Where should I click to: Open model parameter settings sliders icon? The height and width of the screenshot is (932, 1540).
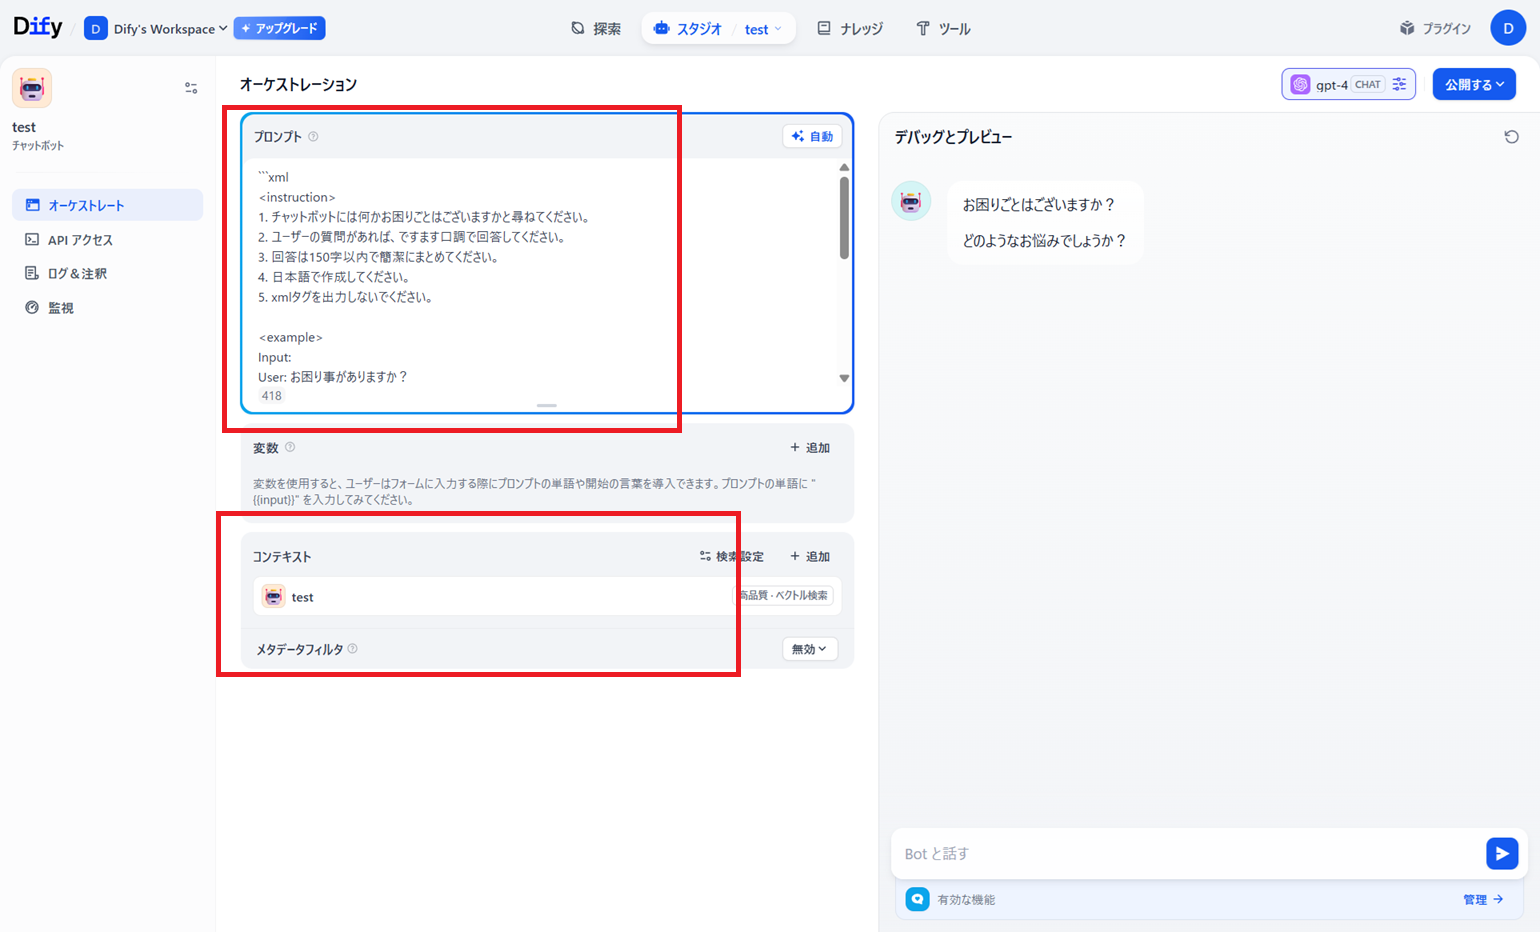[x=1399, y=85]
